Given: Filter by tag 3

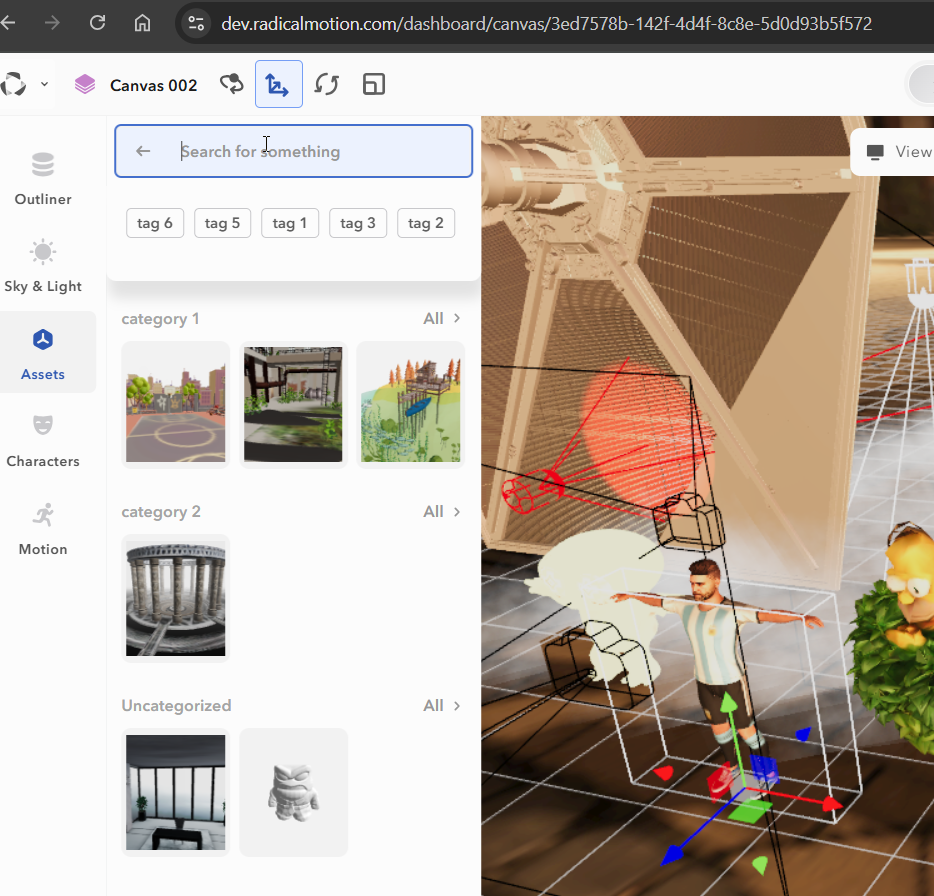Looking at the screenshot, I should (x=358, y=223).
